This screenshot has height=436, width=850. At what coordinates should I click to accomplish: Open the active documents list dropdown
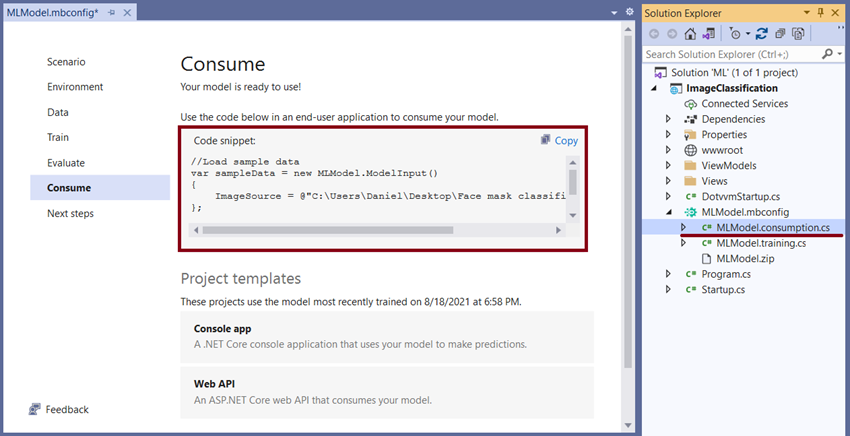click(x=614, y=12)
